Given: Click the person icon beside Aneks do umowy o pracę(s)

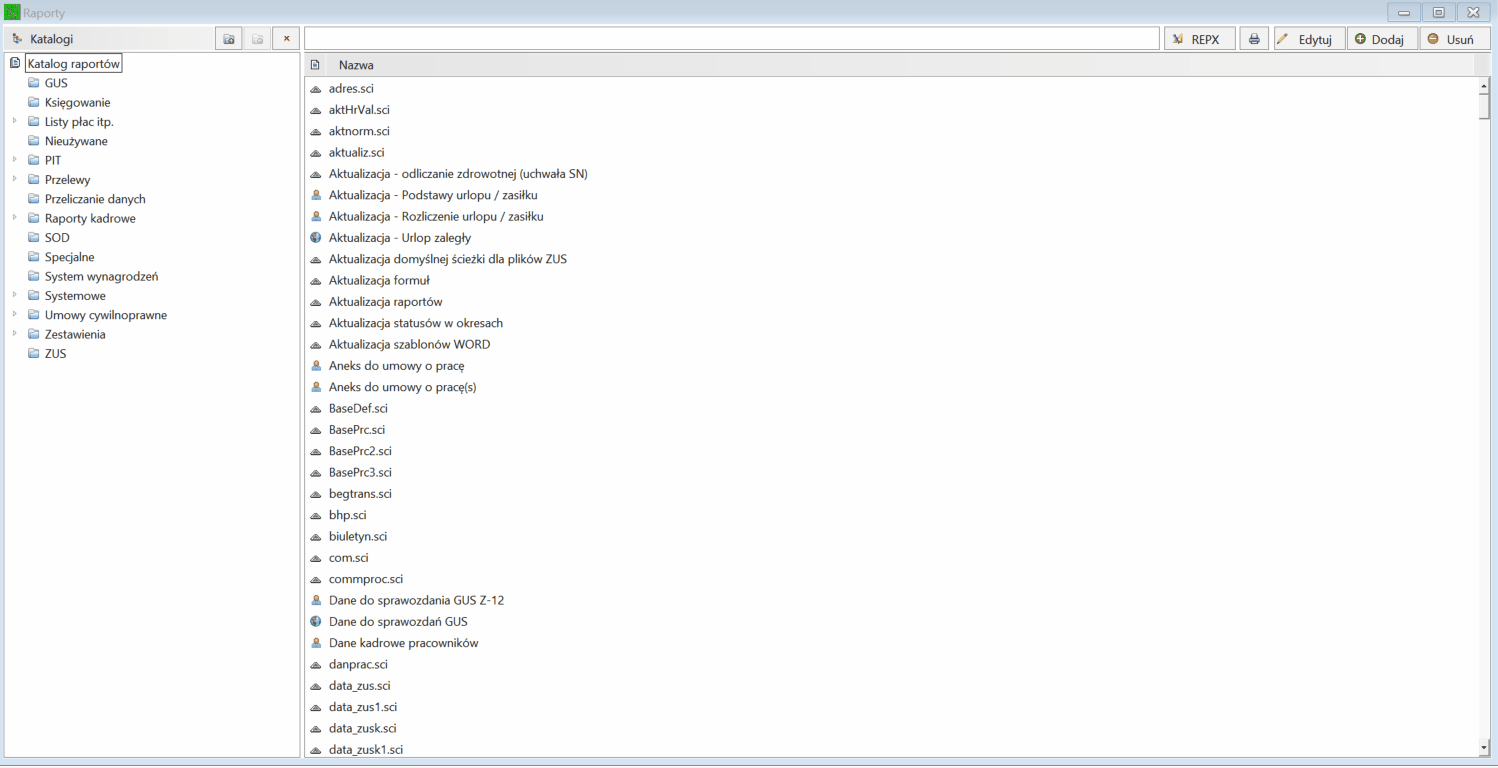Looking at the screenshot, I should click(x=316, y=387).
